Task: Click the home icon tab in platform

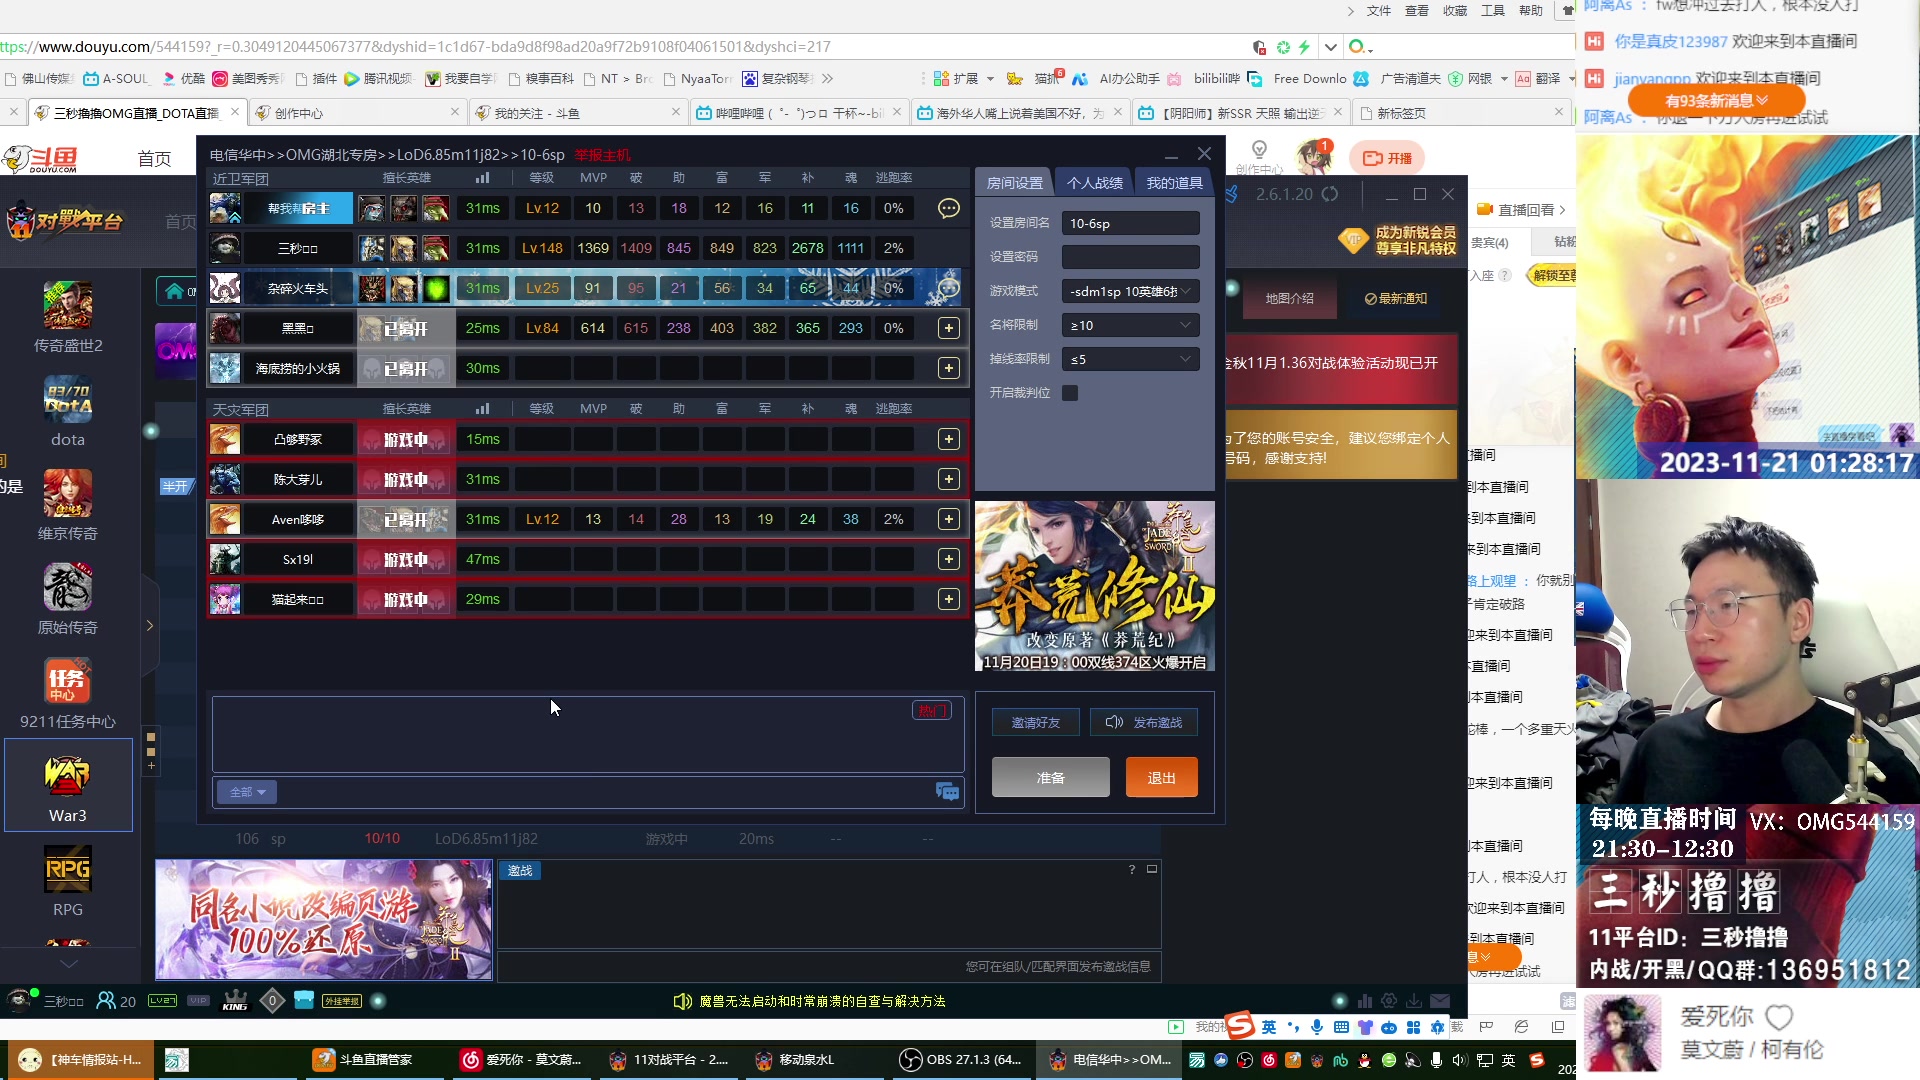Action: pos(175,291)
